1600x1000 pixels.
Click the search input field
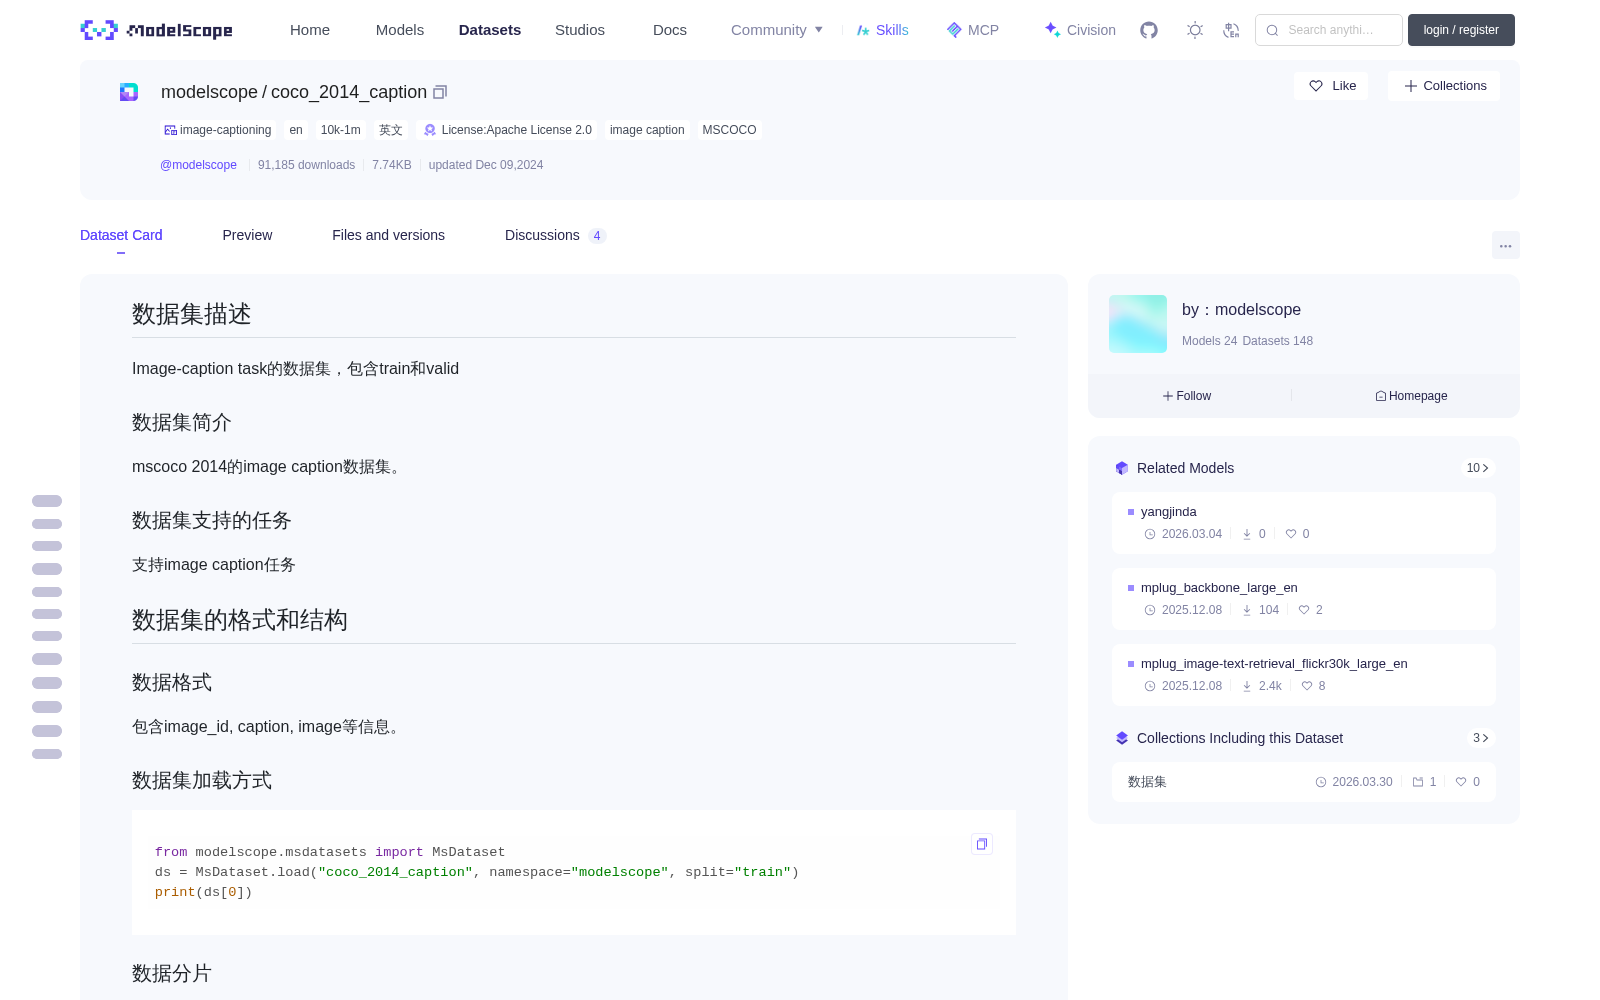[x=1329, y=30]
